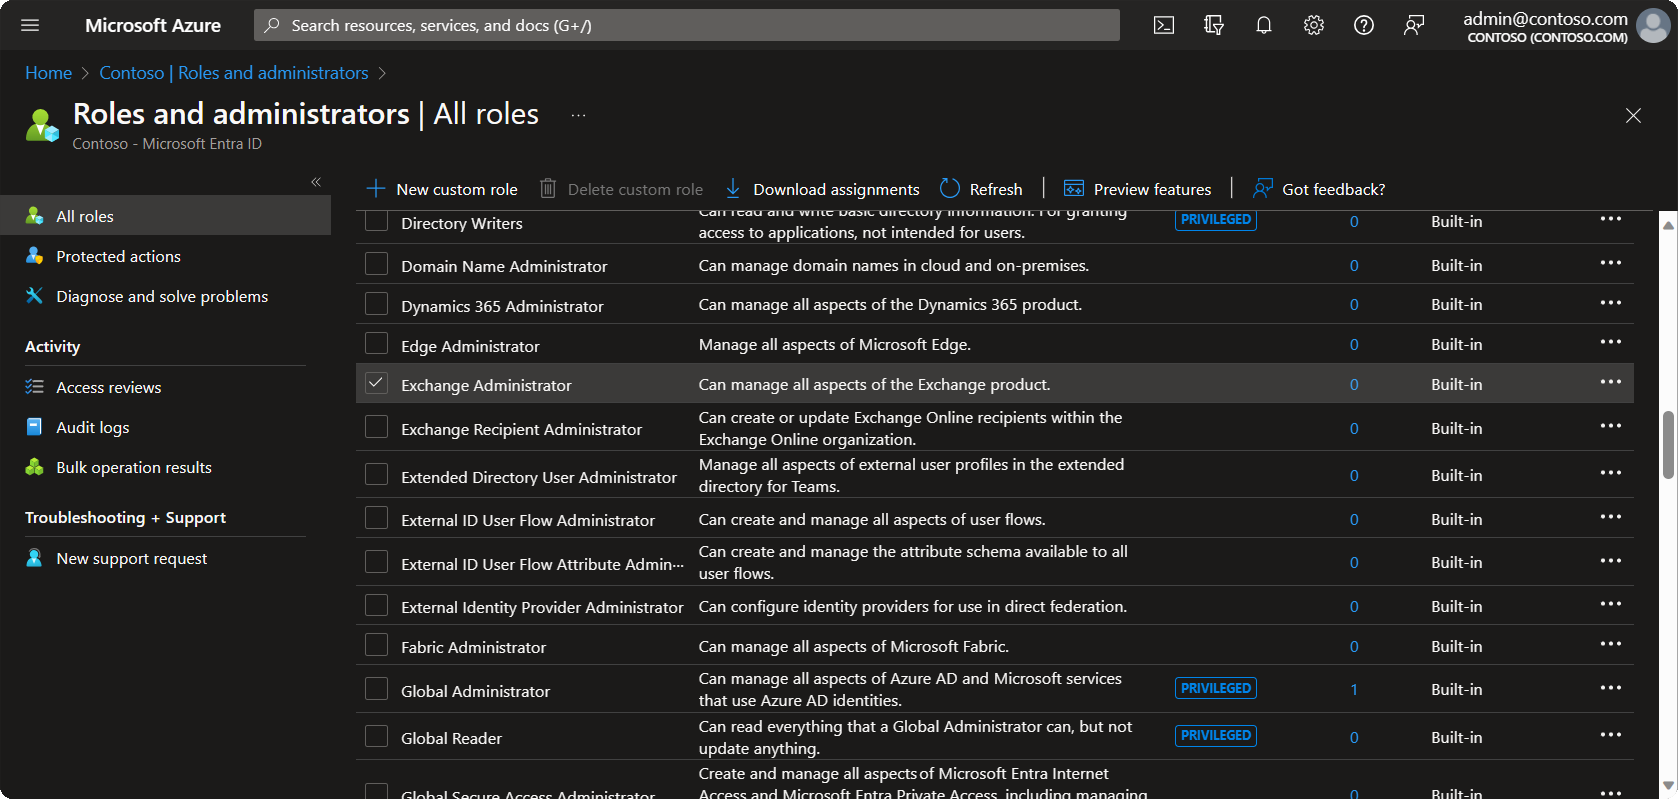Viewport: 1678px width, 799px height.
Task: Check the Domain Name Administrator checkbox
Action: pyautogui.click(x=376, y=264)
